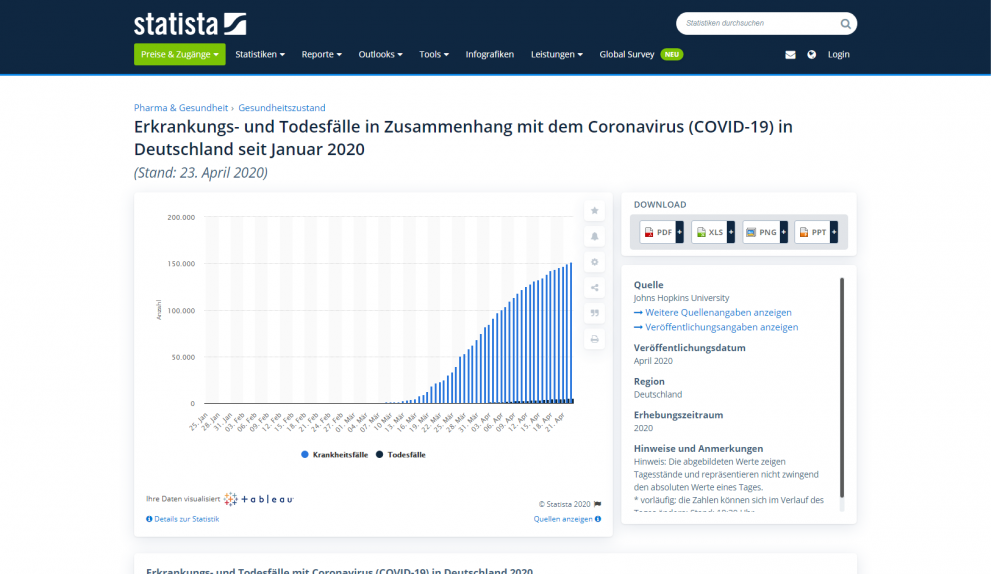
Task: Click the star favorite icon beside chart
Action: tap(595, 211)
